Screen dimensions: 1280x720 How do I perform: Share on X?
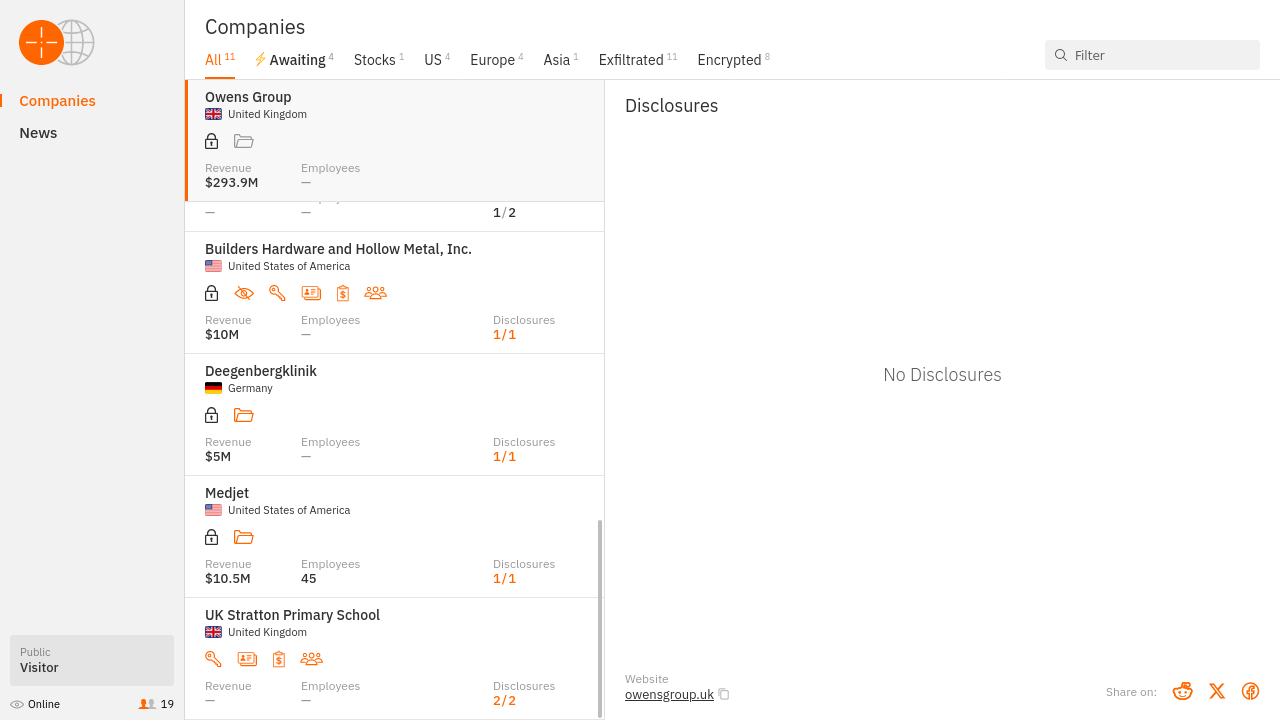click(x=1217, y=691)
